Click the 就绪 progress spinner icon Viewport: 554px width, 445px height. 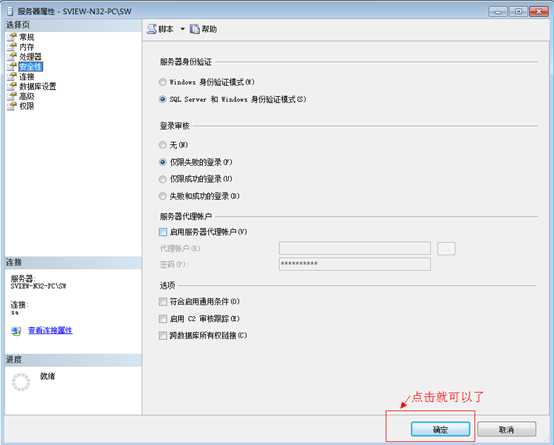point(21,382)
